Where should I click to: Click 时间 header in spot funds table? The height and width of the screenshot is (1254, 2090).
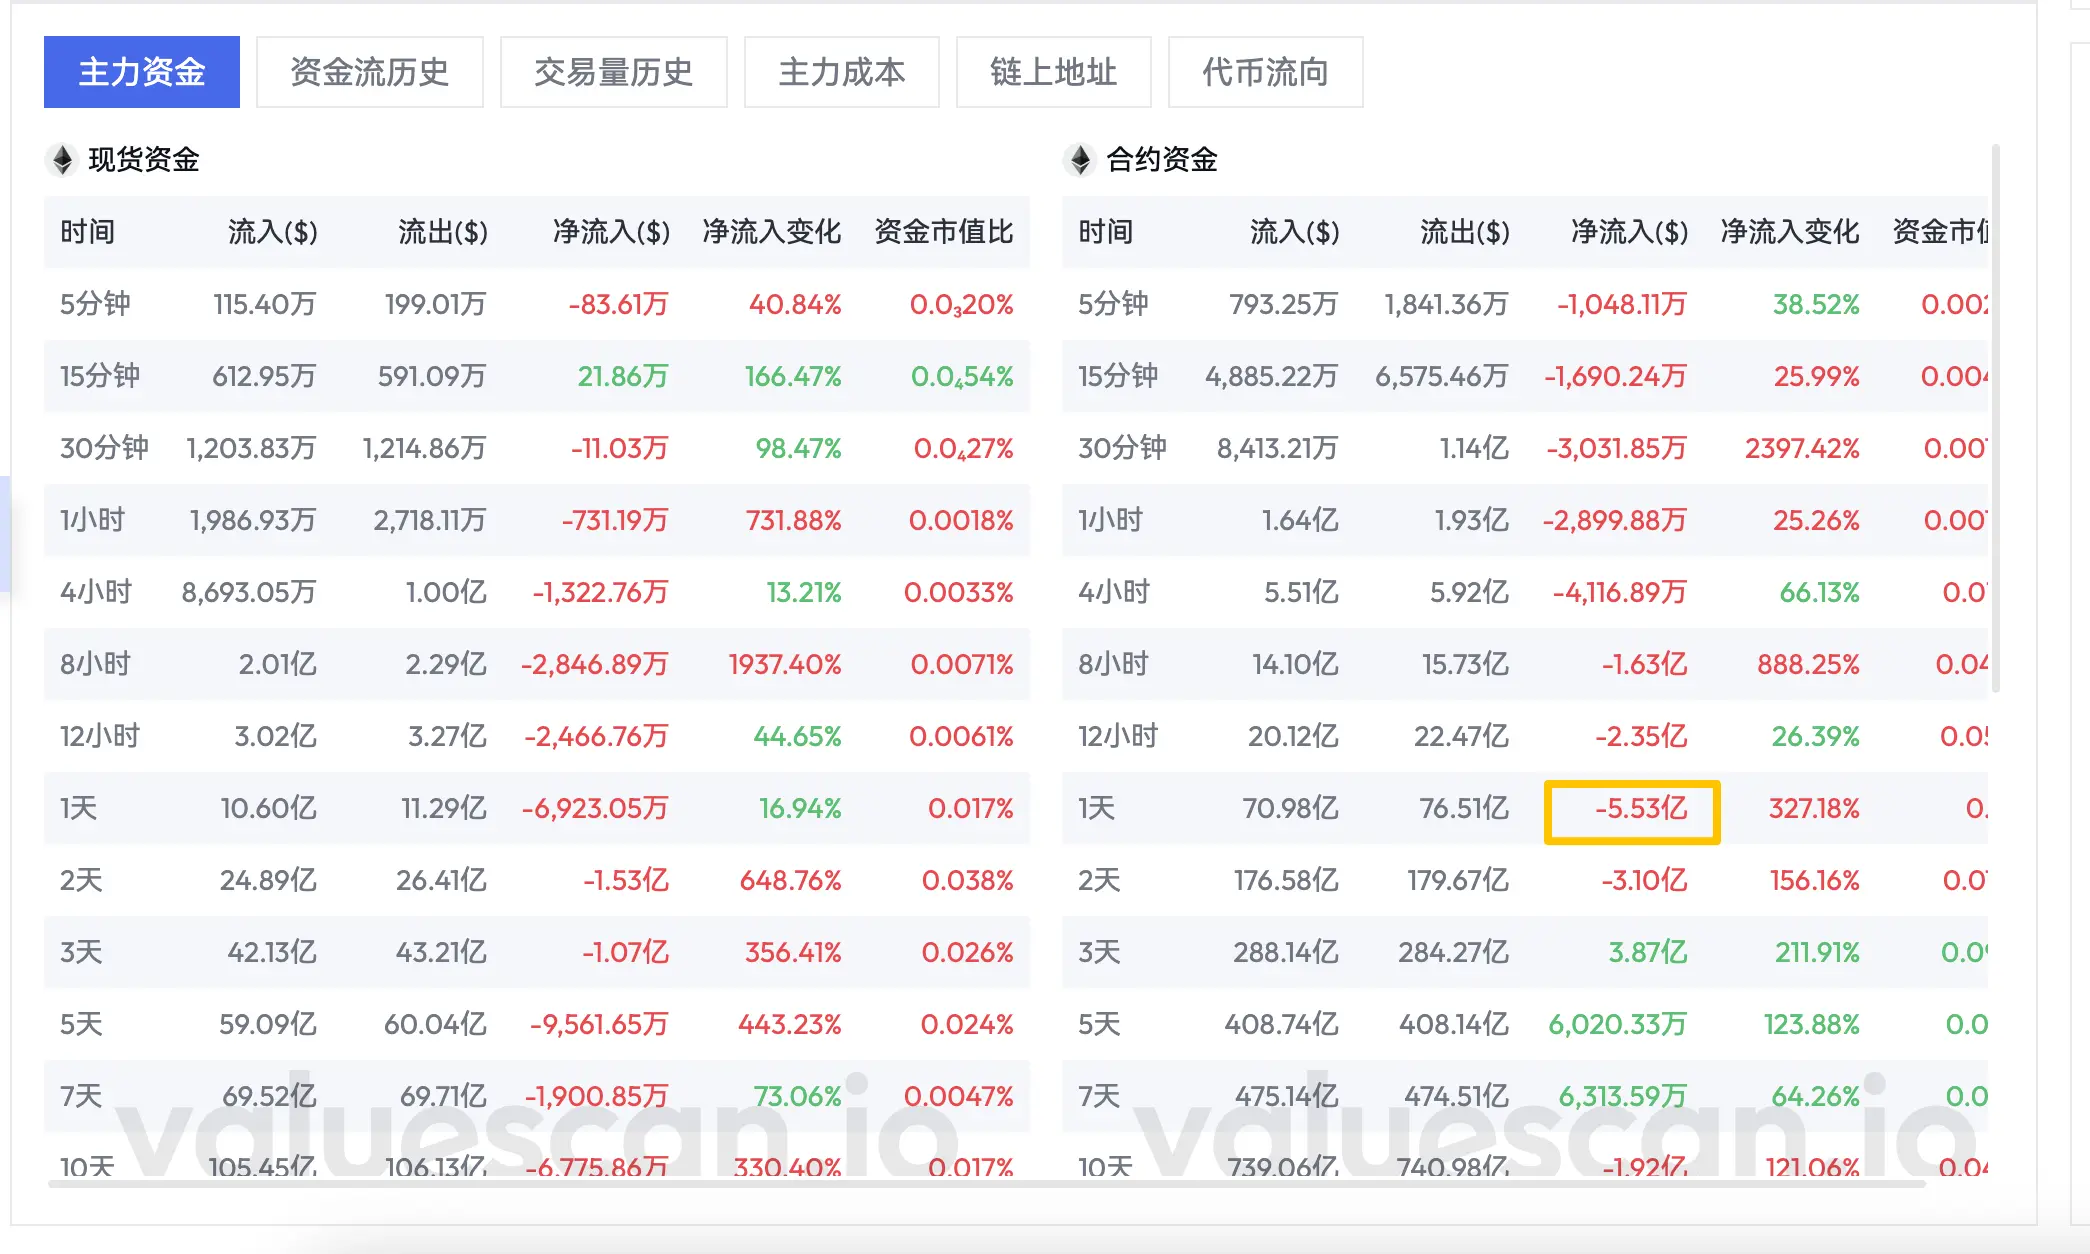tap(88, 232)
